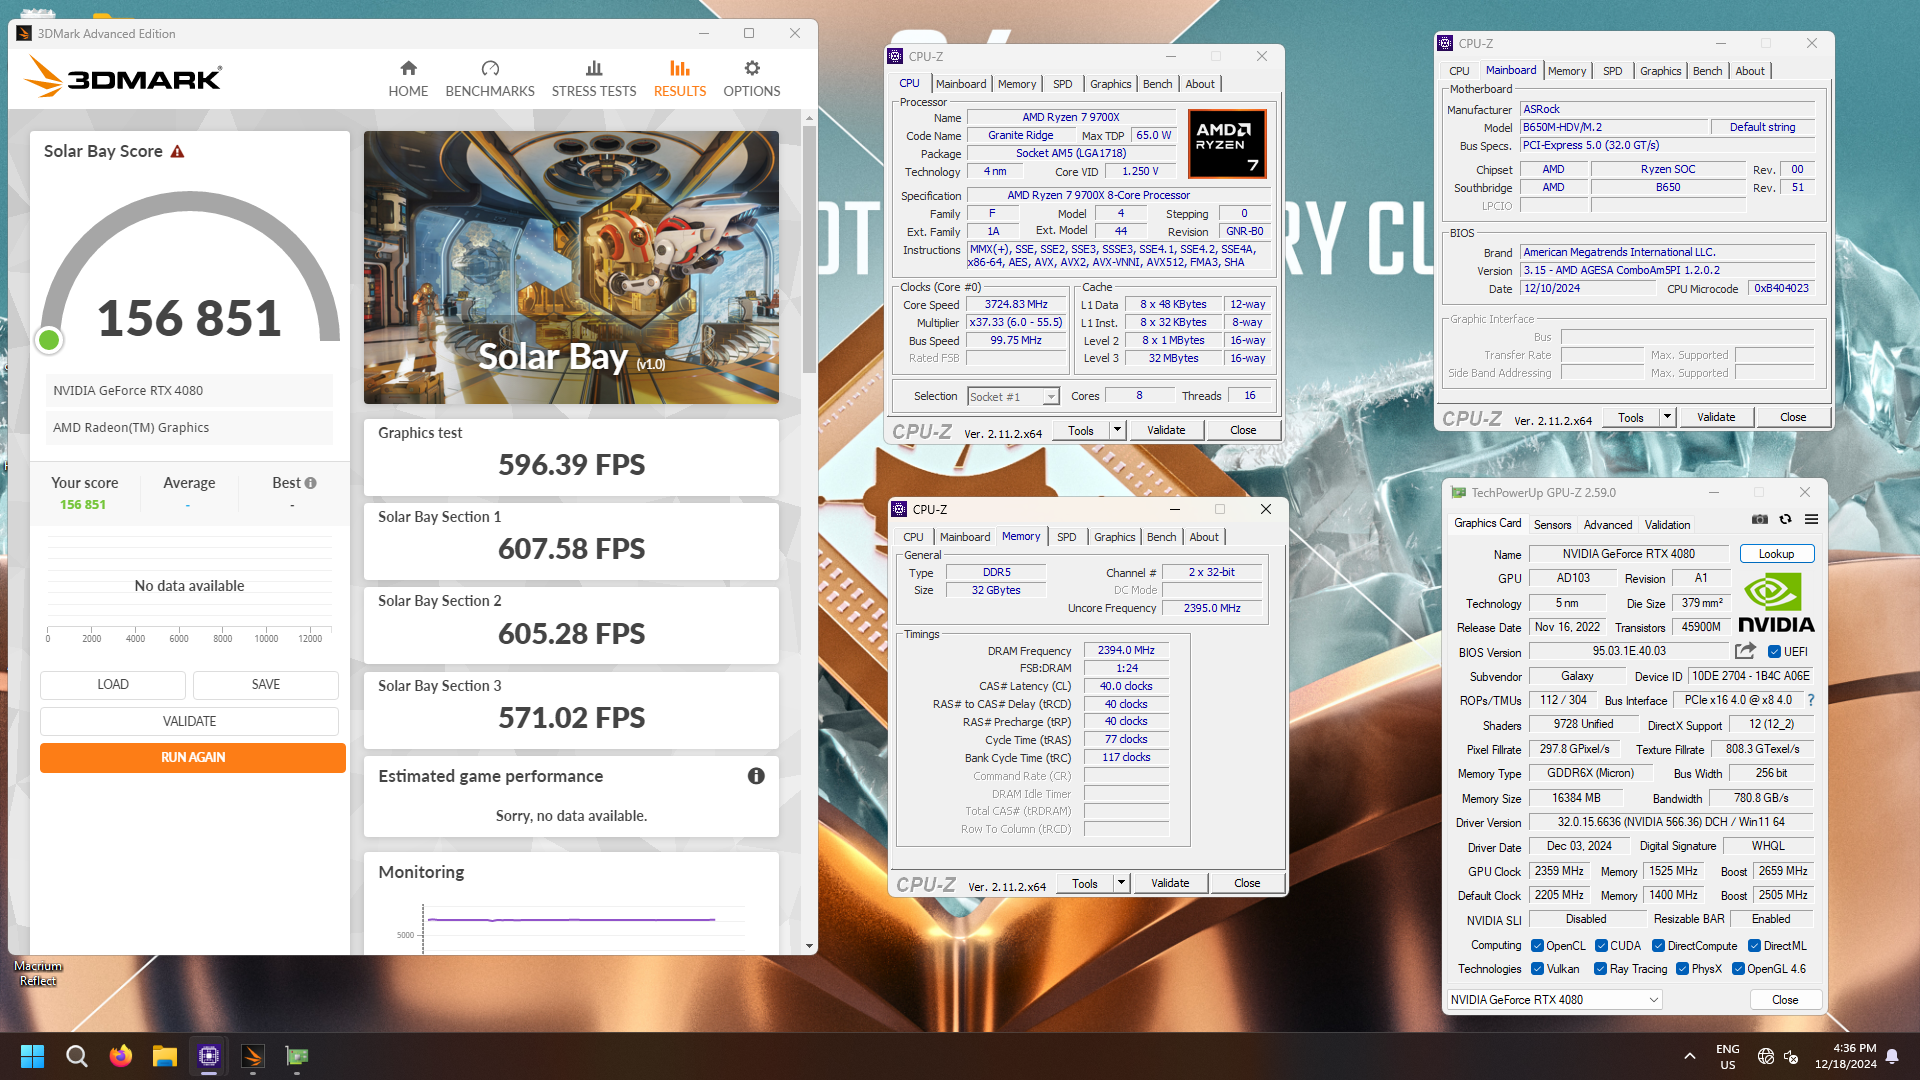The height and width of the screenshot is (1080, 1920).
Task: Click VALIDATE in 3DMark
Action: [189, 721]
